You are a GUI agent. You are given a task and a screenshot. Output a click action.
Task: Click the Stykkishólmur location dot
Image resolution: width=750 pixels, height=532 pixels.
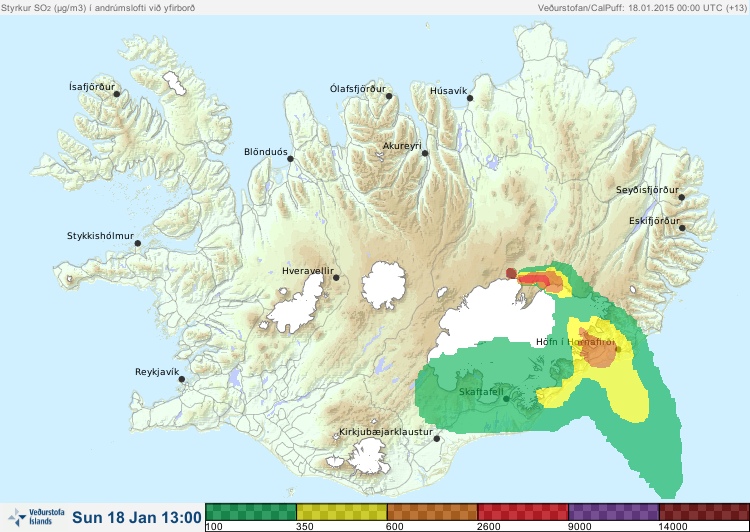pos(138,243)
